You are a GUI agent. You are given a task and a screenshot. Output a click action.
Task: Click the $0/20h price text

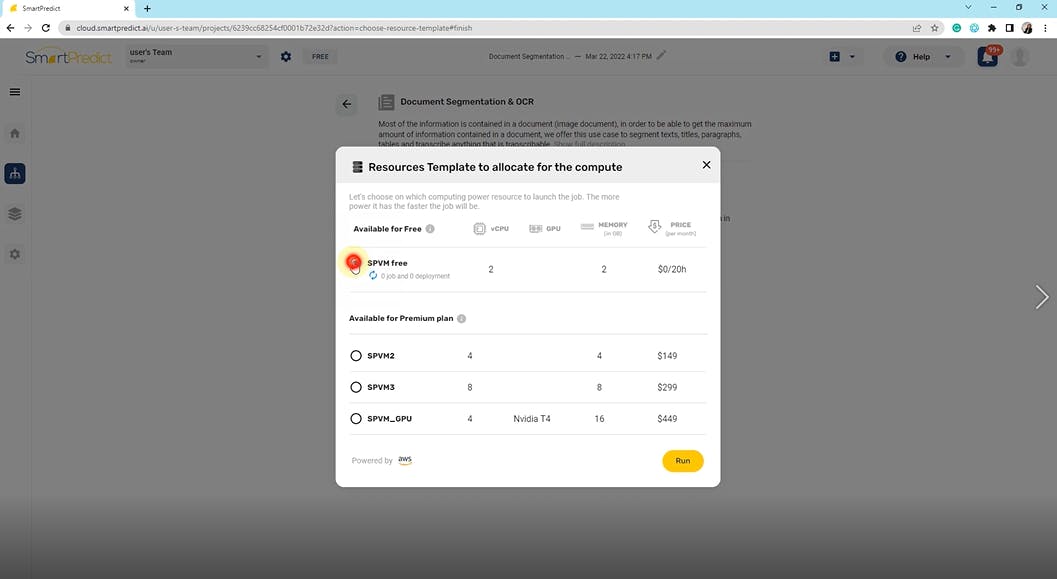[x=672, y=270]
